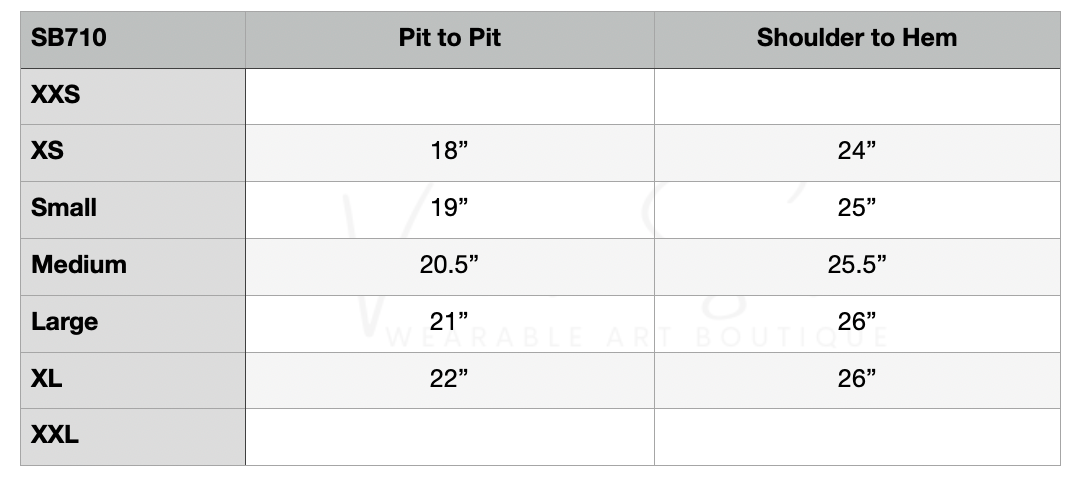Select the 24" shoulder to hem value
The image size is (1080, 478).
coord(857,152)
